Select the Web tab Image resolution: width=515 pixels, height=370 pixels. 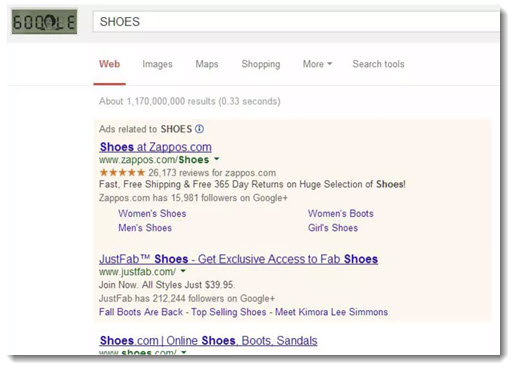[x=109, y=64]
